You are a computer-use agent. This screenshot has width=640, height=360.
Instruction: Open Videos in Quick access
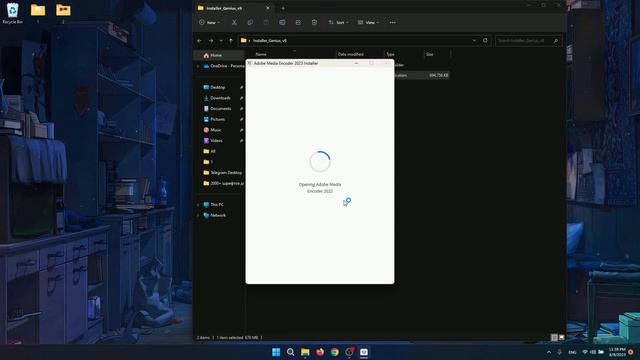coord(216,140)
